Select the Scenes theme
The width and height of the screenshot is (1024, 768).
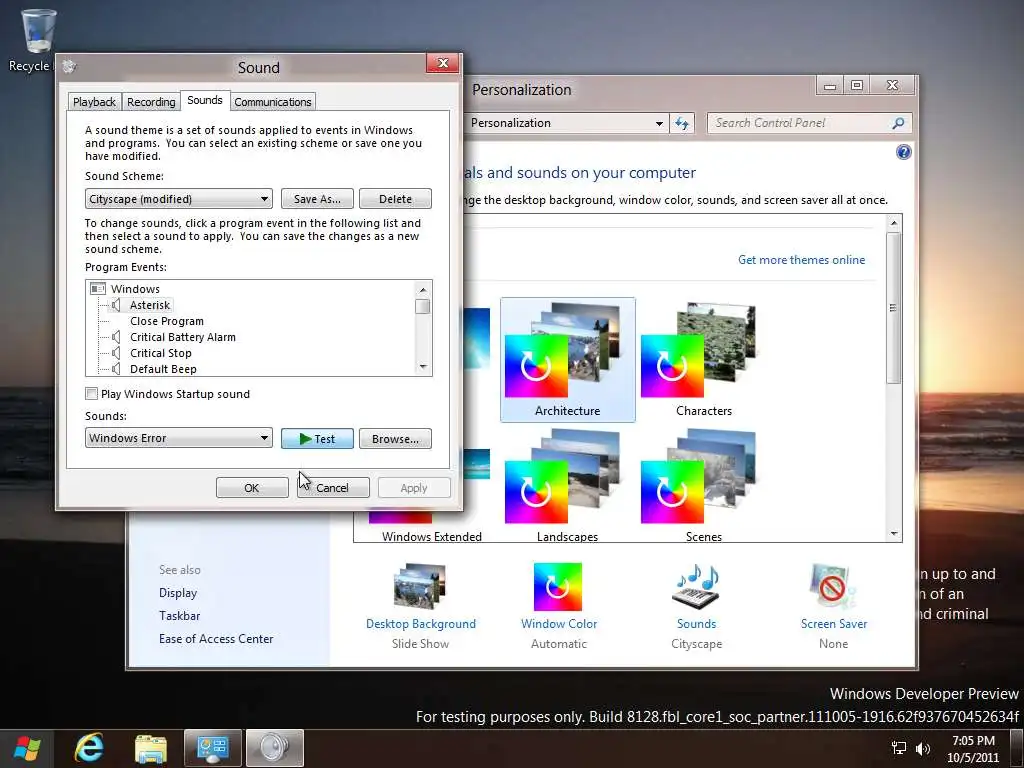tap(703, 485)
